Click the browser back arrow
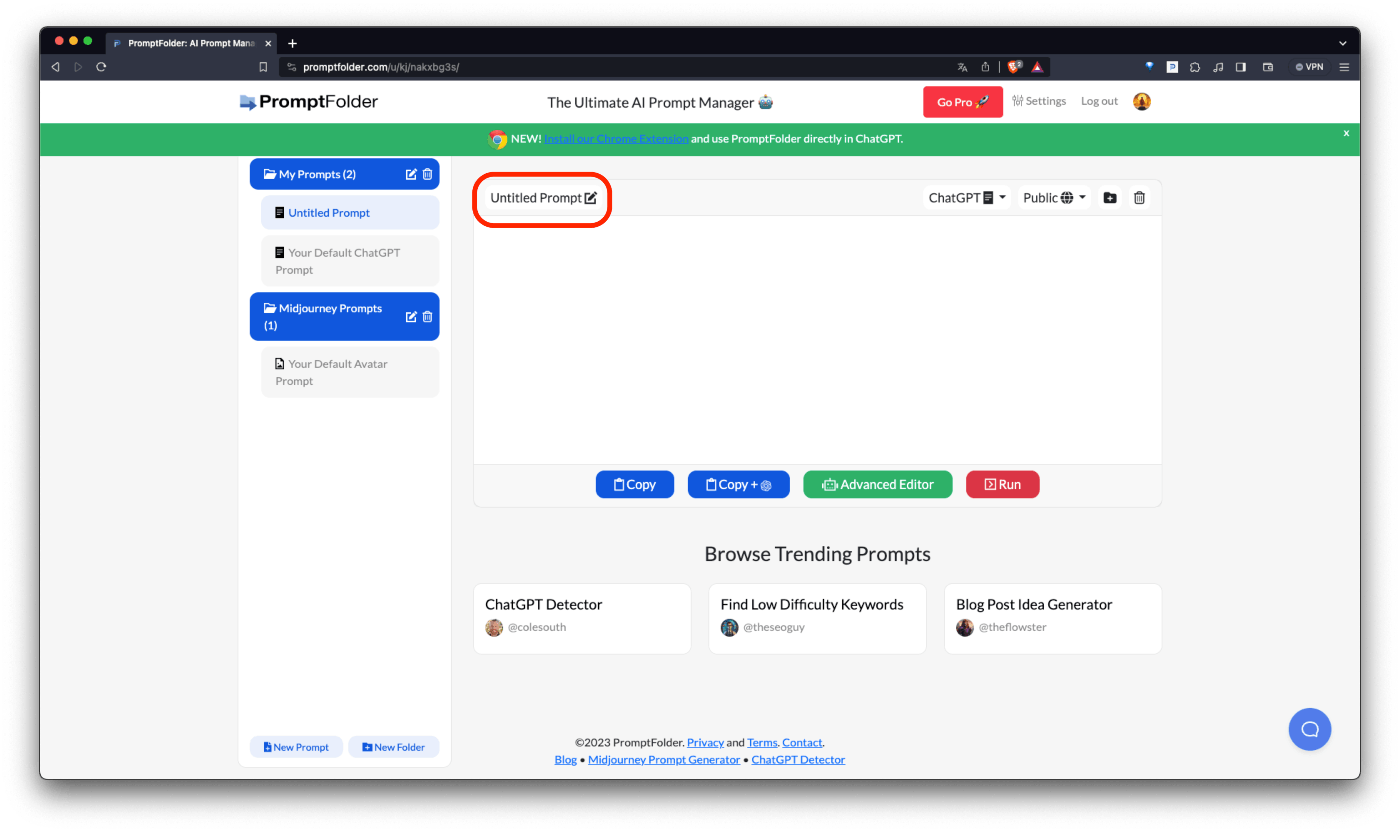The image size is (1400, 832). click(x=55, y=67)
